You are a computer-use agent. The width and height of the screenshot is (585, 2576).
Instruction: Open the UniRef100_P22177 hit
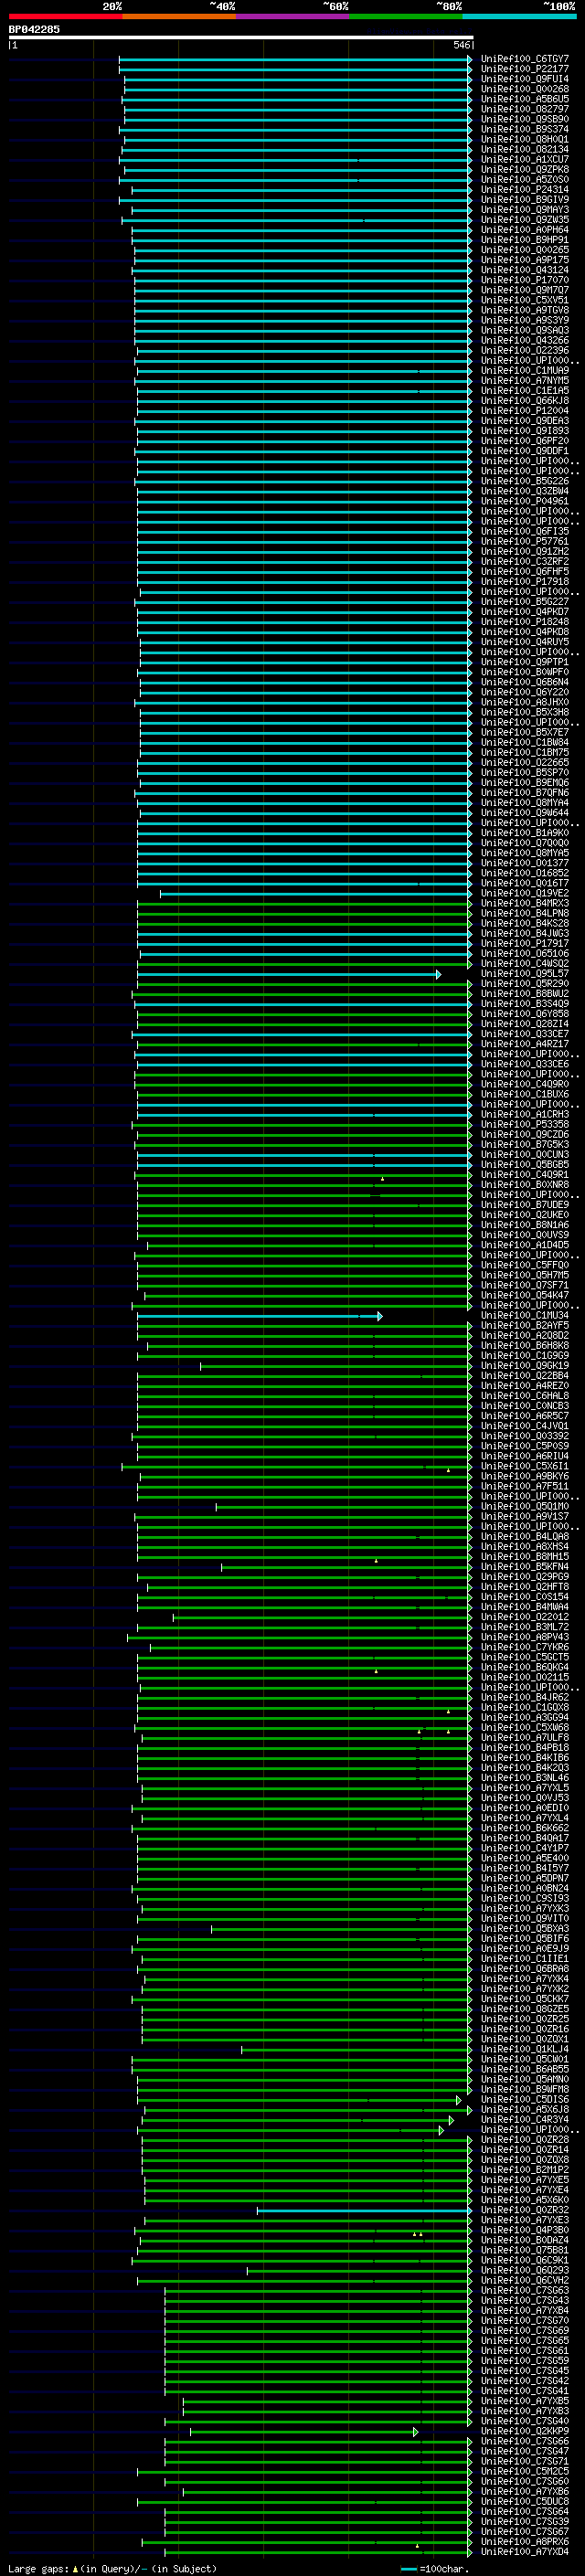[525, 69]
